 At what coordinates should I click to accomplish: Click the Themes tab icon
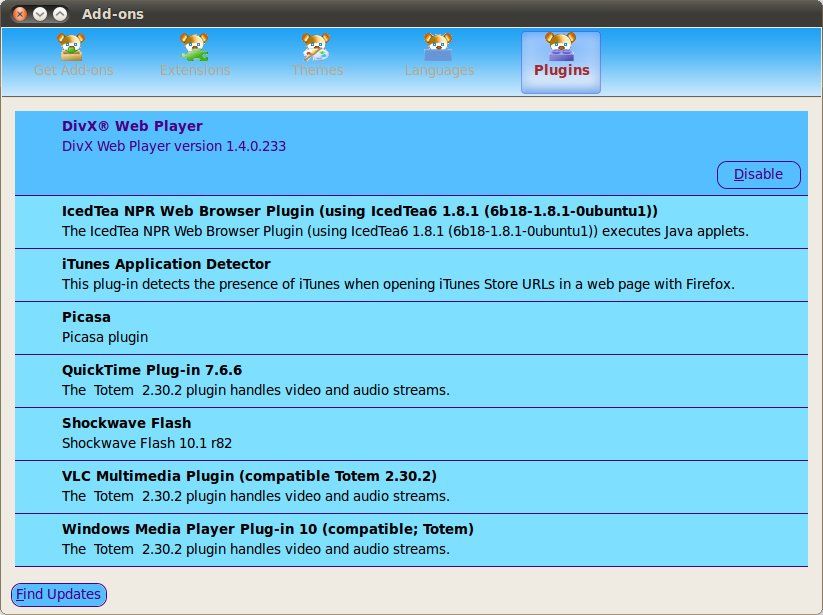pos(317,46)
